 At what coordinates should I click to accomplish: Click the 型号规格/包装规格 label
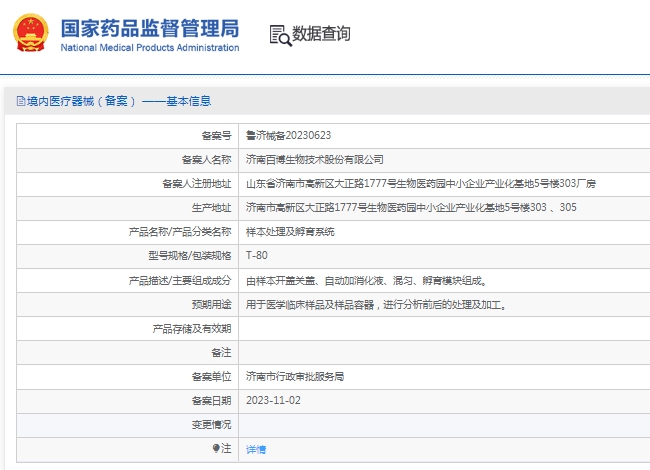(x=190, y=256)
